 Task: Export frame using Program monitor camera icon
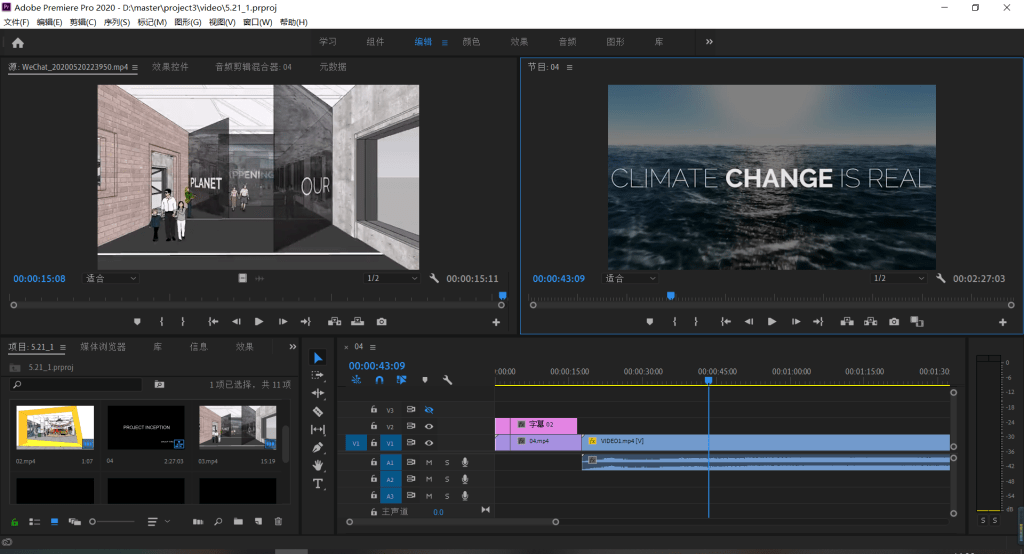894,322
